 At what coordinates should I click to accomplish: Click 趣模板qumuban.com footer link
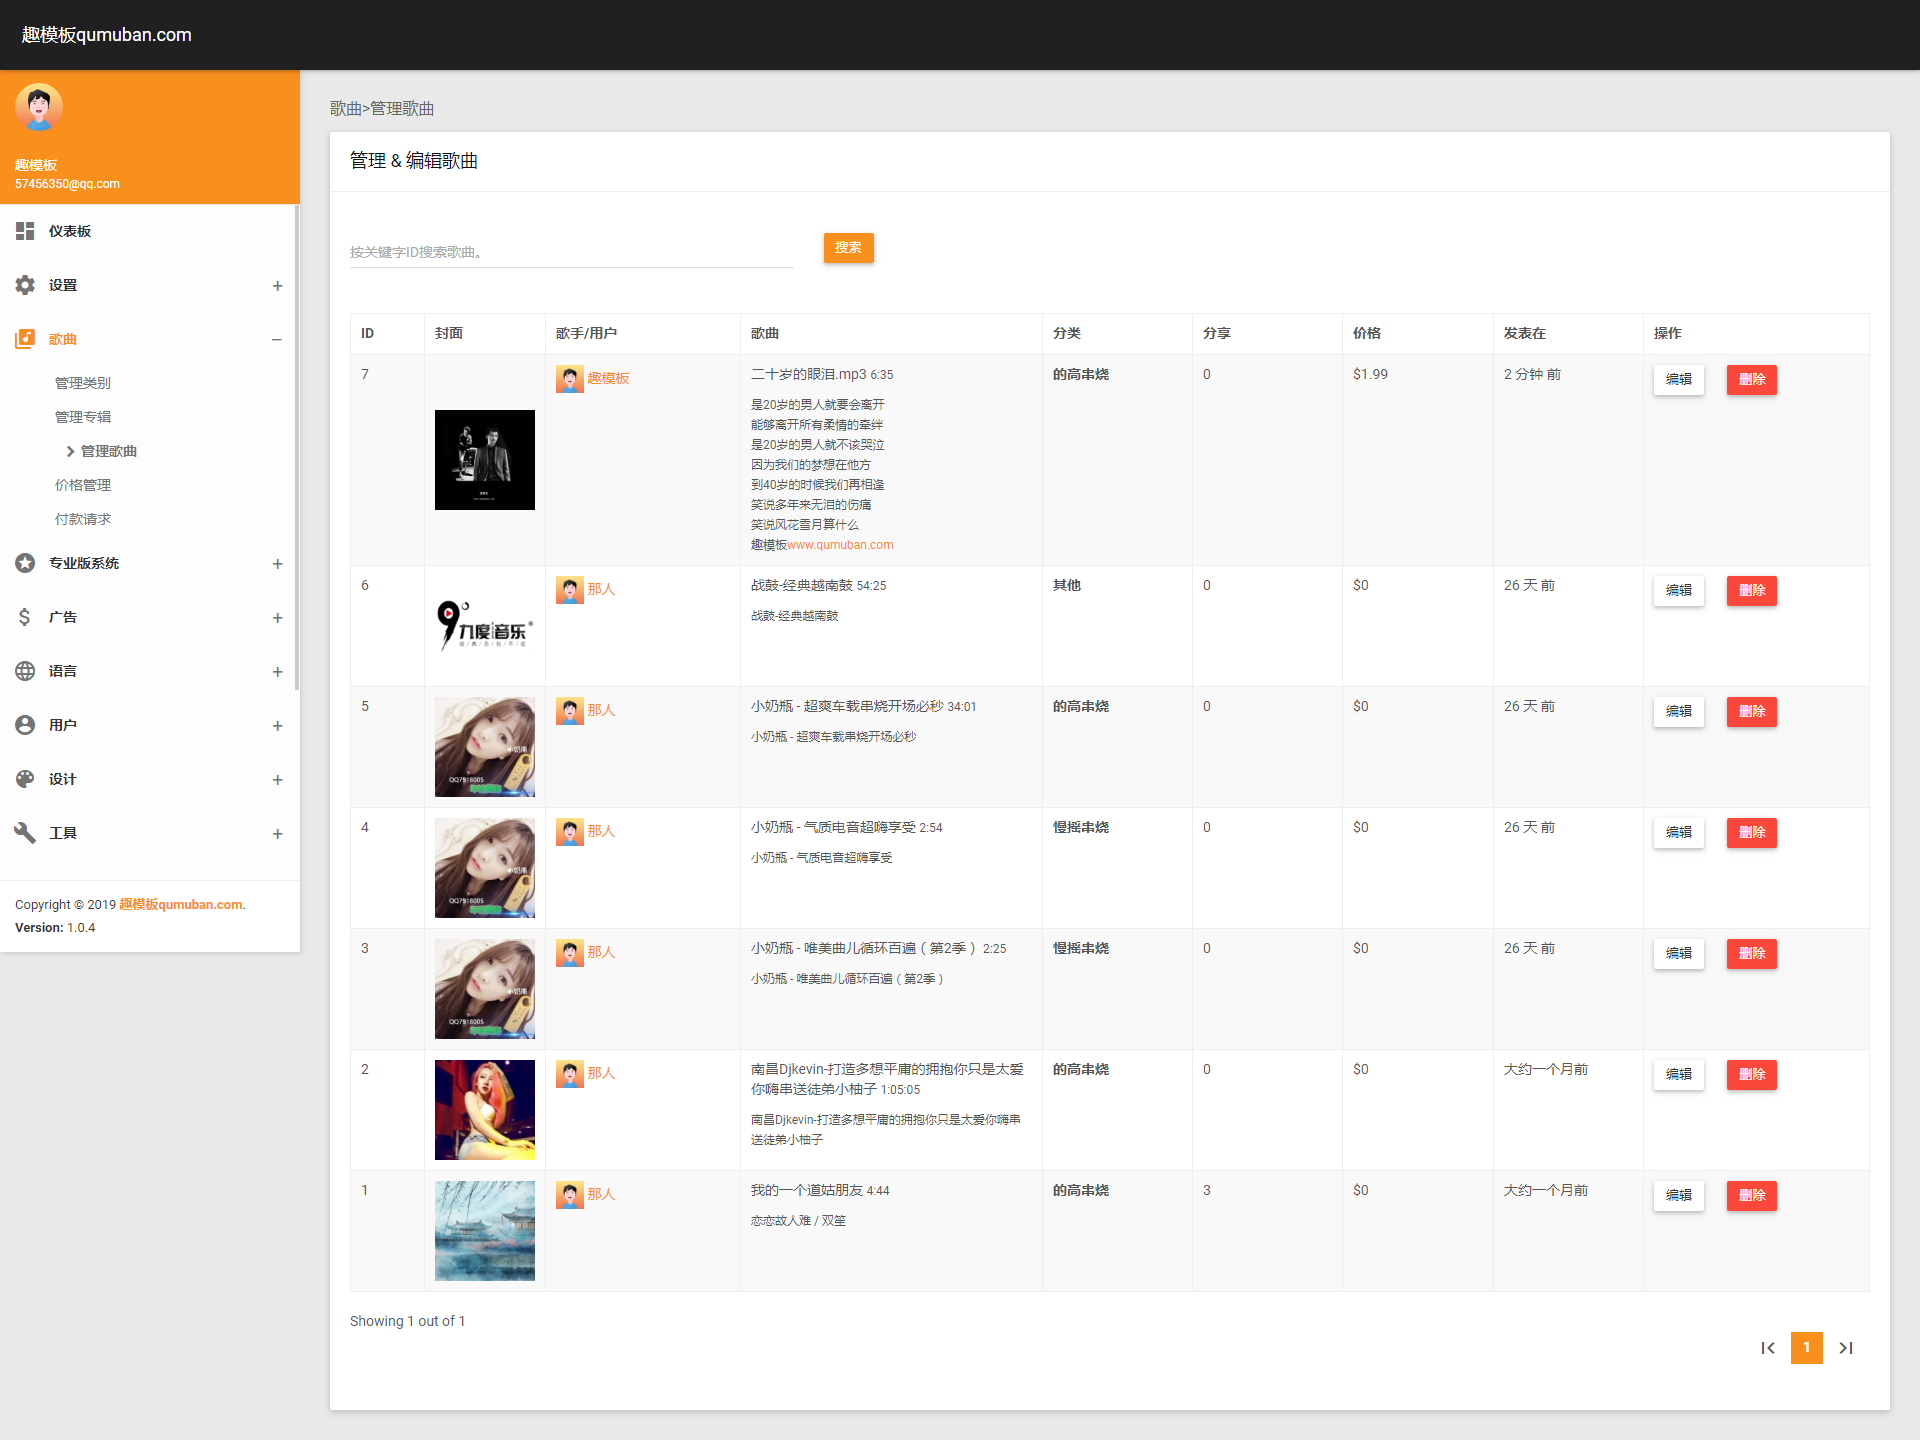[181, 904]
